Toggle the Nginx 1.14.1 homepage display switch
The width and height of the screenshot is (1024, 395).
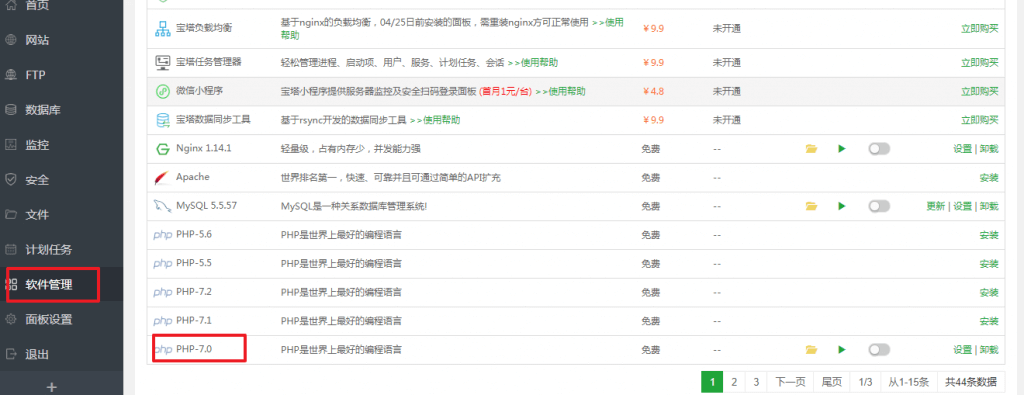(879, 149)
